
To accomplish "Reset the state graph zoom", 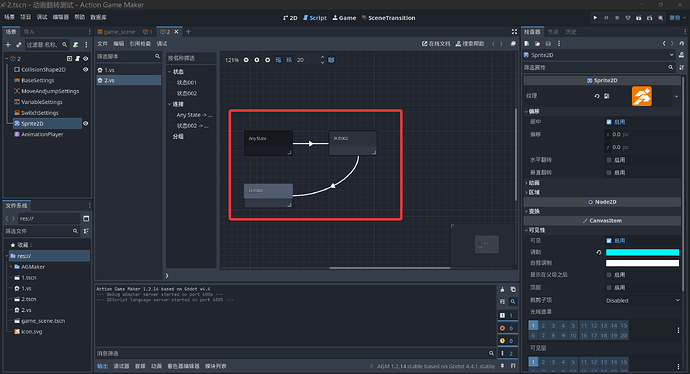I will click(257, 60).
